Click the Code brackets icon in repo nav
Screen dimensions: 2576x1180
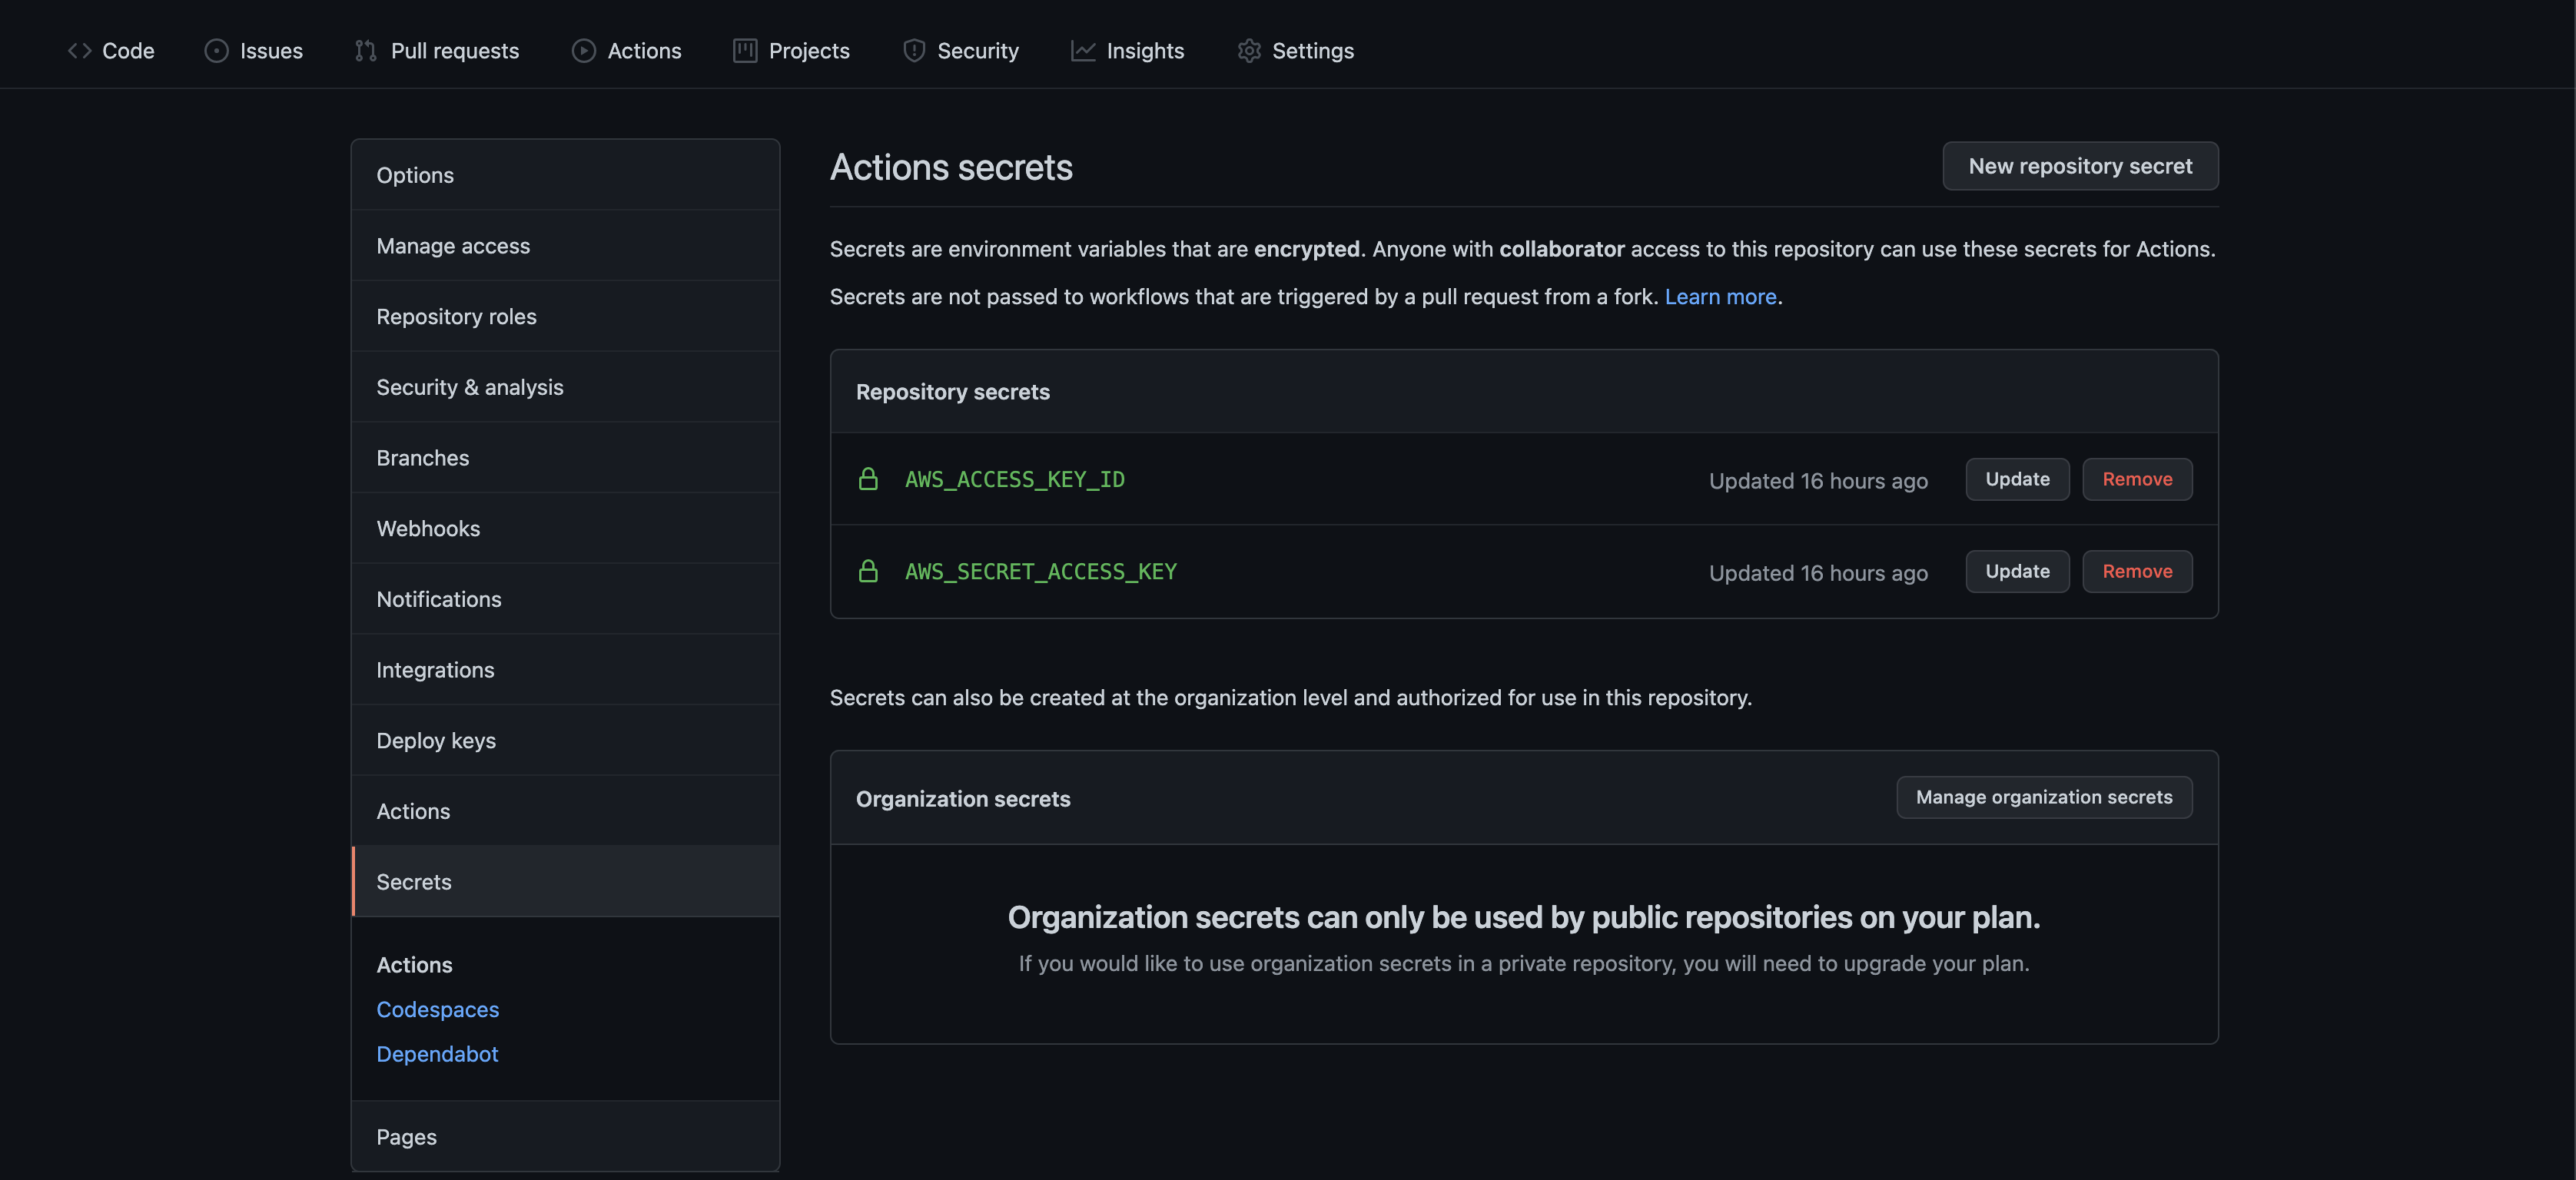pos(79,51)
